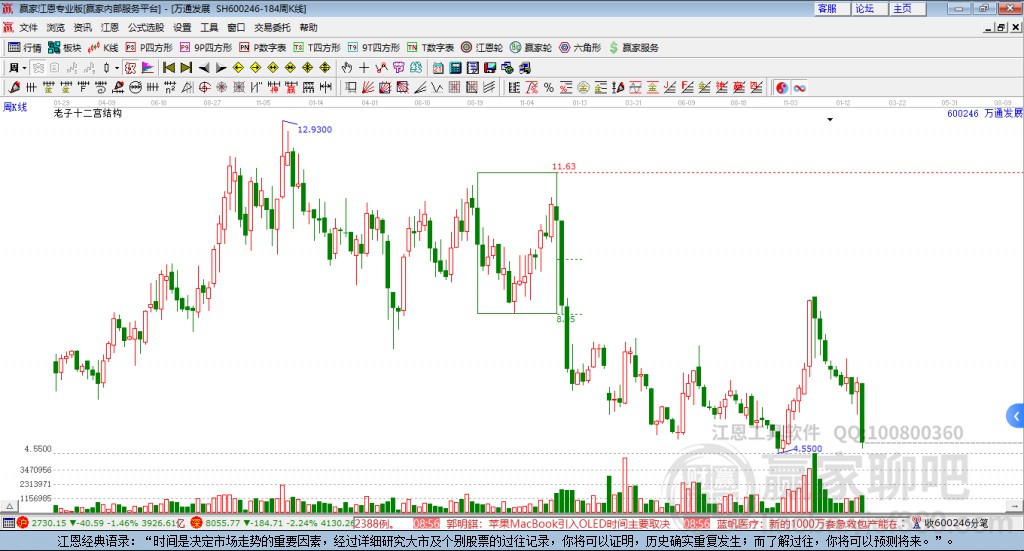The height and width of the screenshot is (551, 1024).
Task: Click the 4.5500 low price label
Action: point(808,449)
